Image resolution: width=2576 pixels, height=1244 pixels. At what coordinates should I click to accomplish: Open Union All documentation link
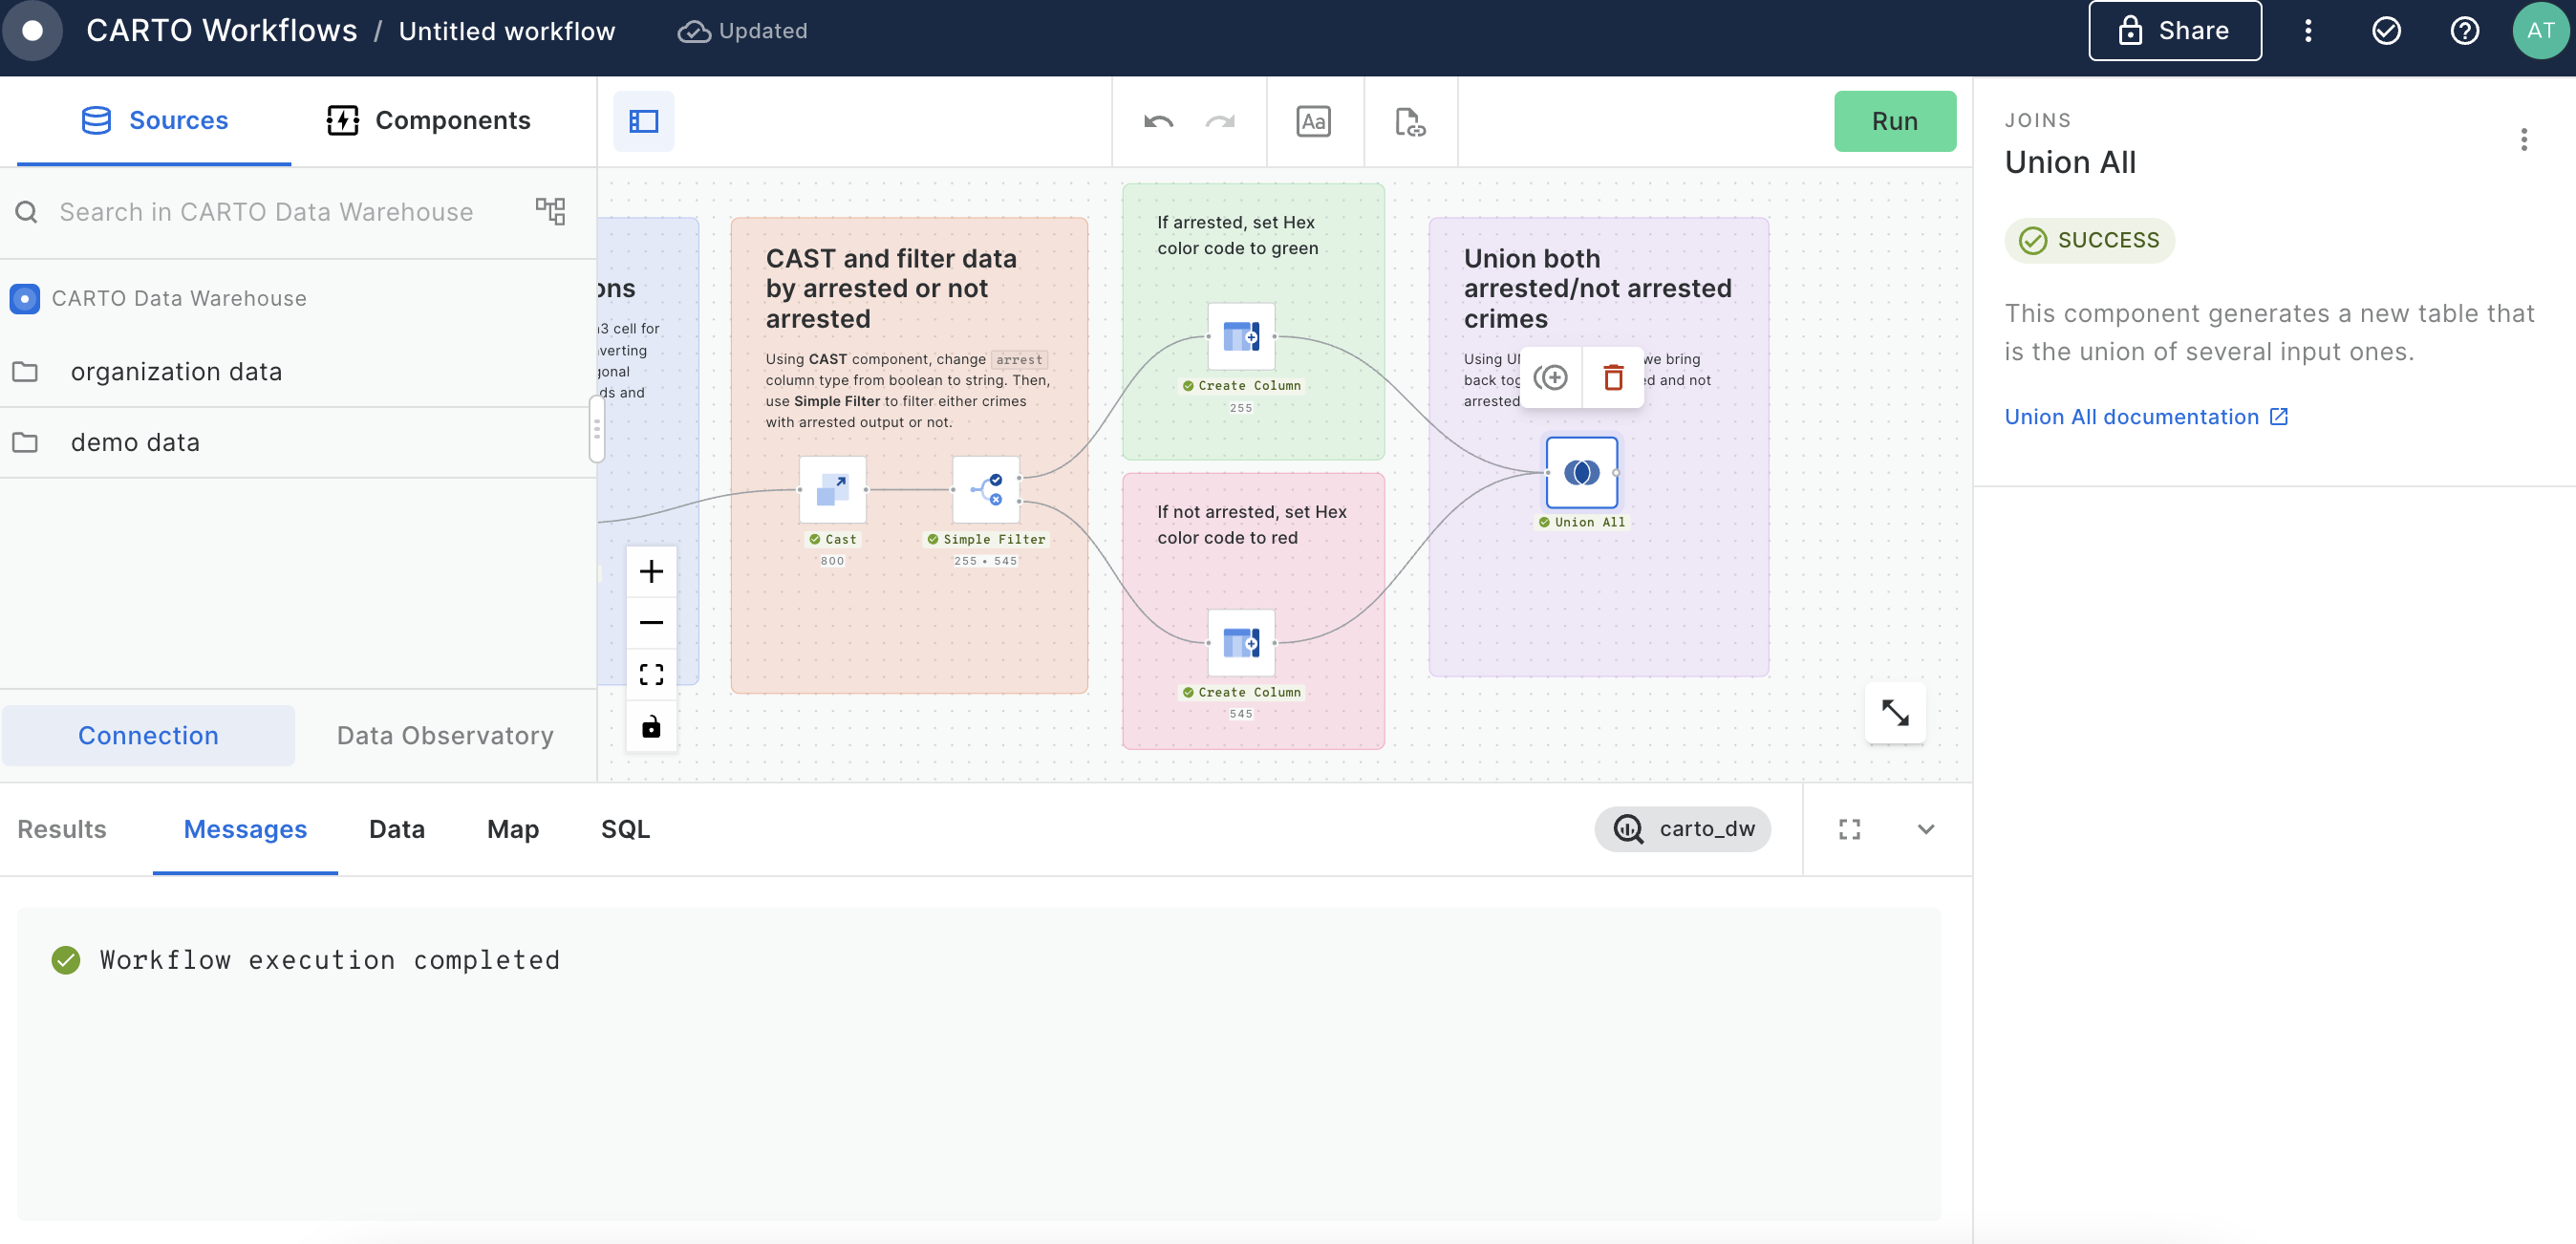(x=2145, y=416)
